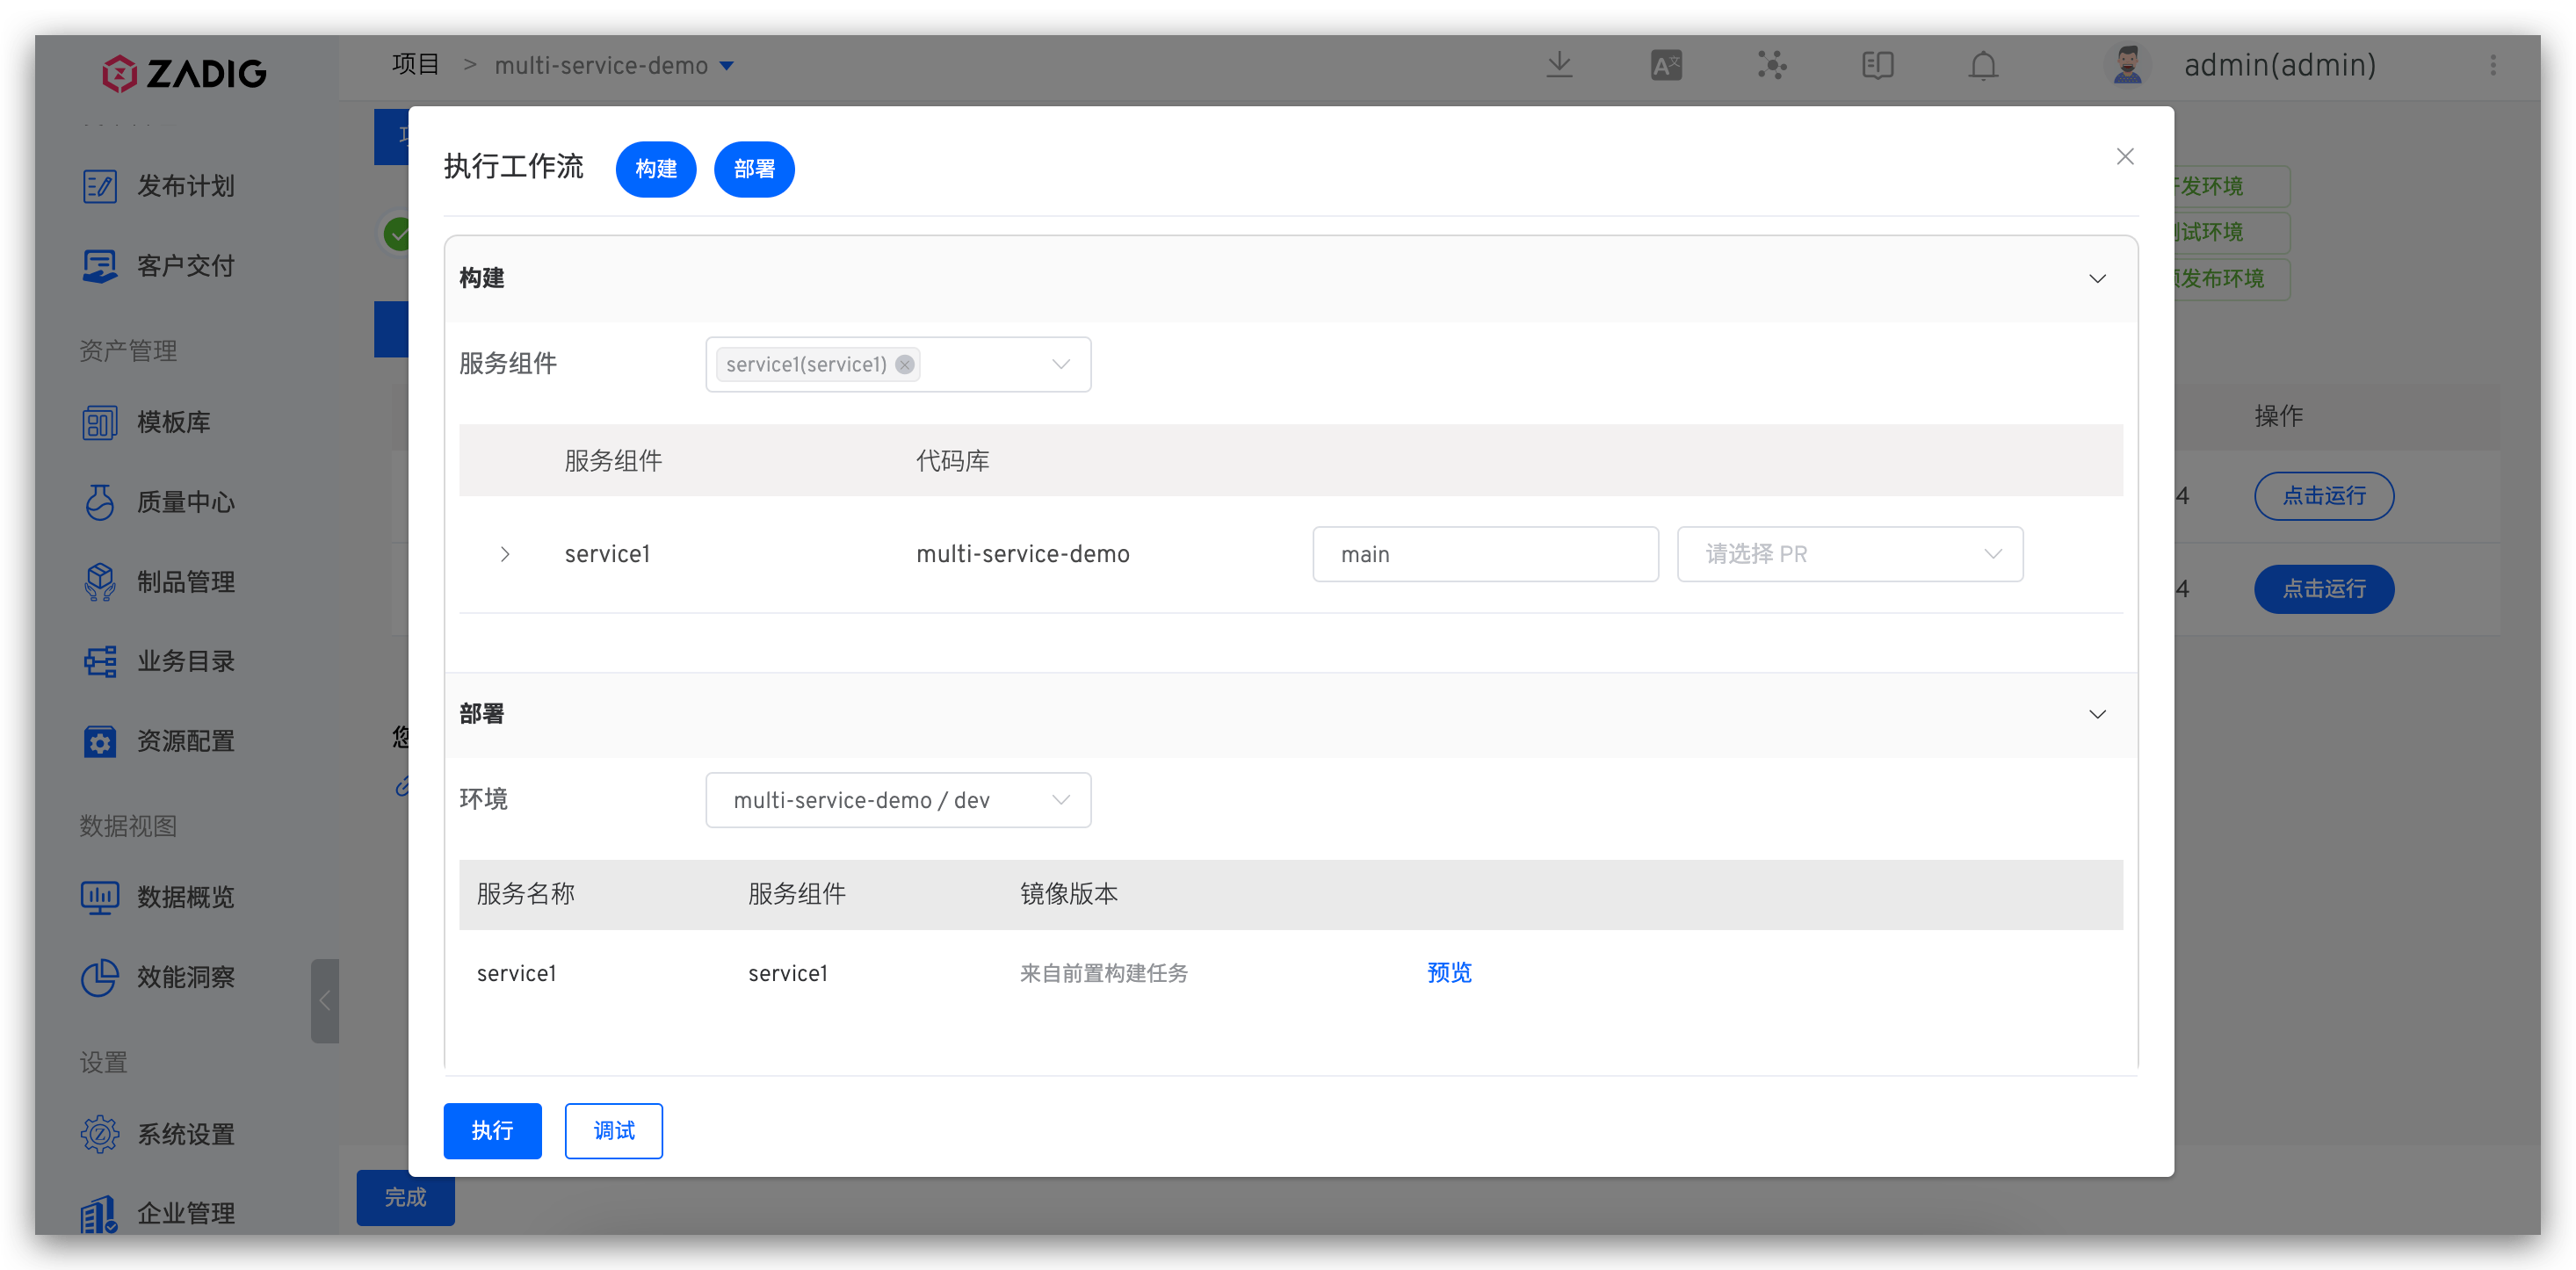This screenshot has height=1270, width=2576.
Task: Click the notification bell icon
Action: click(x=1983, y=66)
